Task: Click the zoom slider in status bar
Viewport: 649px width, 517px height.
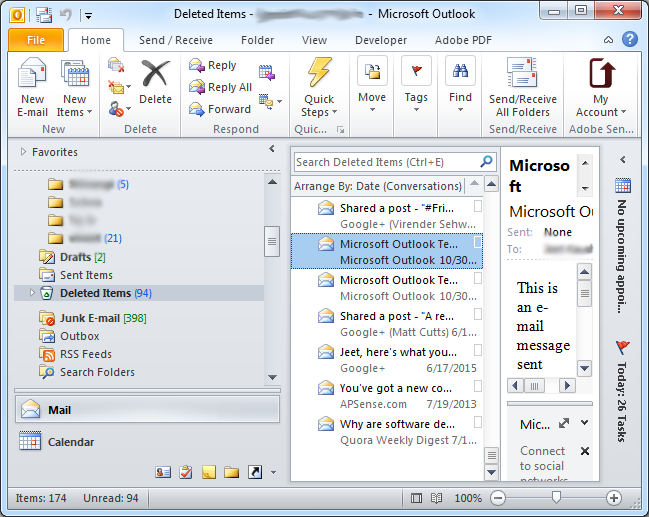Action: (556, 497)
